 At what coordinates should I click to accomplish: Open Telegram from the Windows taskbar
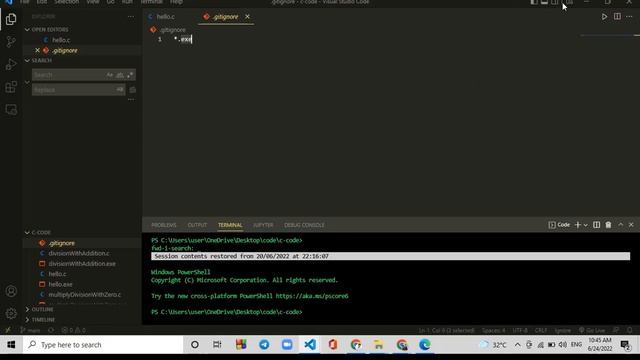[x=264, y=345]
